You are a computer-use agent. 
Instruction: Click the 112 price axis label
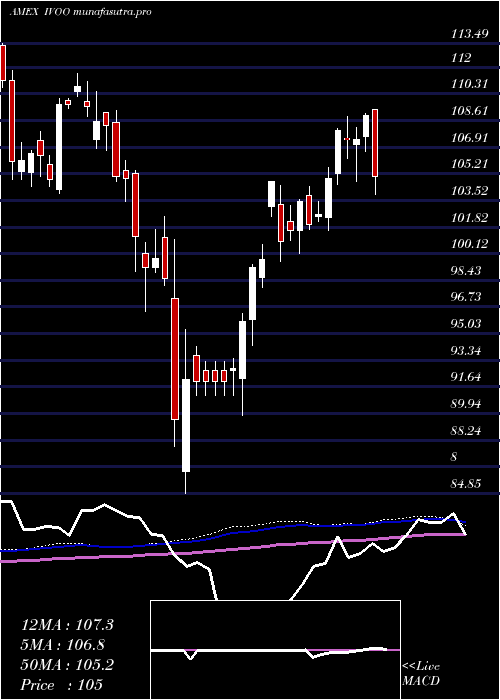tap(461, 58)
